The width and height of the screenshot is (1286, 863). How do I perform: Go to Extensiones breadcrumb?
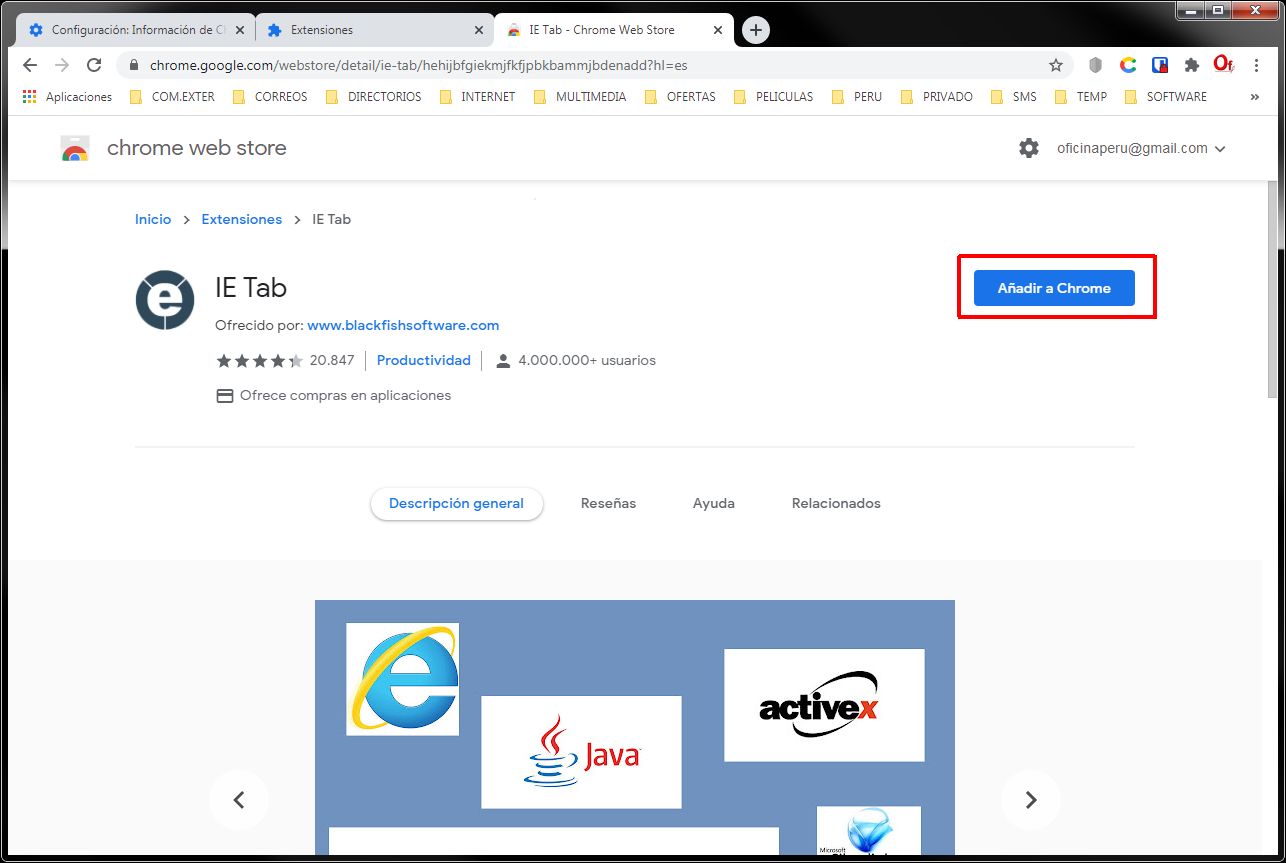pyautogui.click(x=242, y=219)
